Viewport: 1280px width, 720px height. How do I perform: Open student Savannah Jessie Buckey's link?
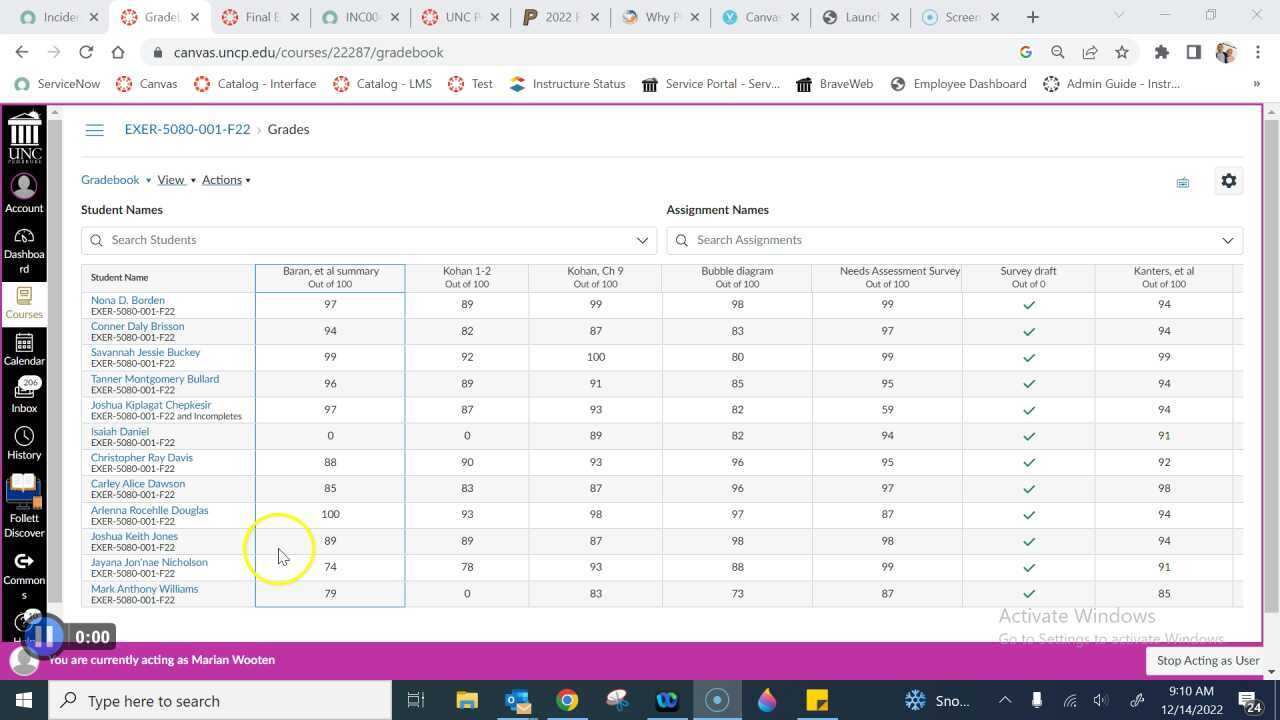(145, 353)
